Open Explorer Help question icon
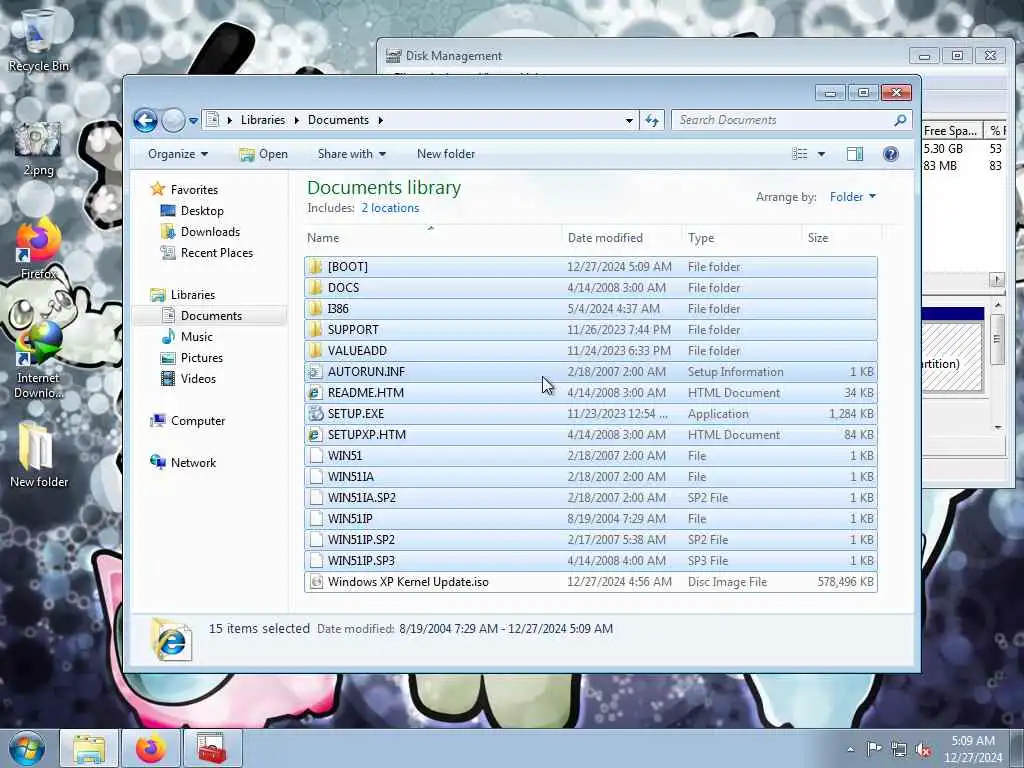 [x=891, y=154]
